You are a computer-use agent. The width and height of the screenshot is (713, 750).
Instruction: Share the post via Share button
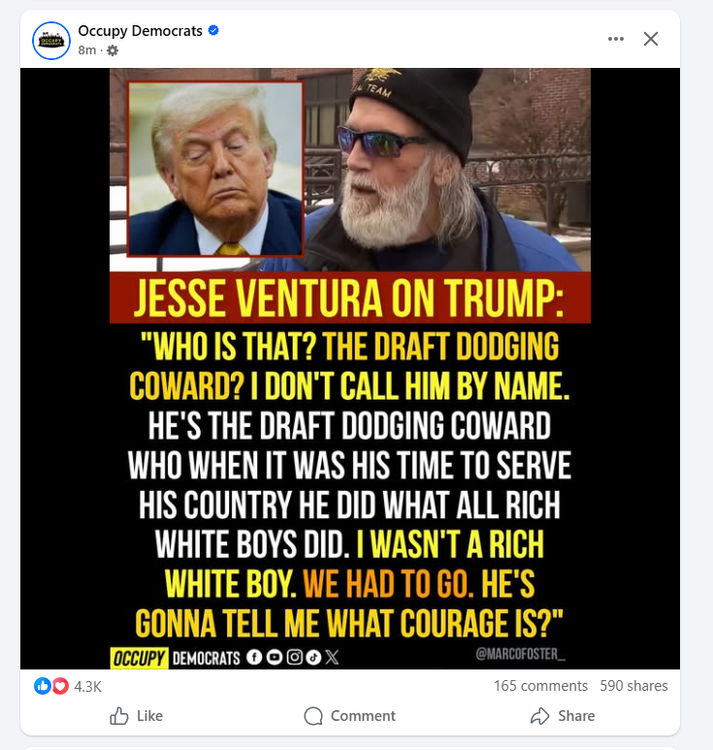563,716
